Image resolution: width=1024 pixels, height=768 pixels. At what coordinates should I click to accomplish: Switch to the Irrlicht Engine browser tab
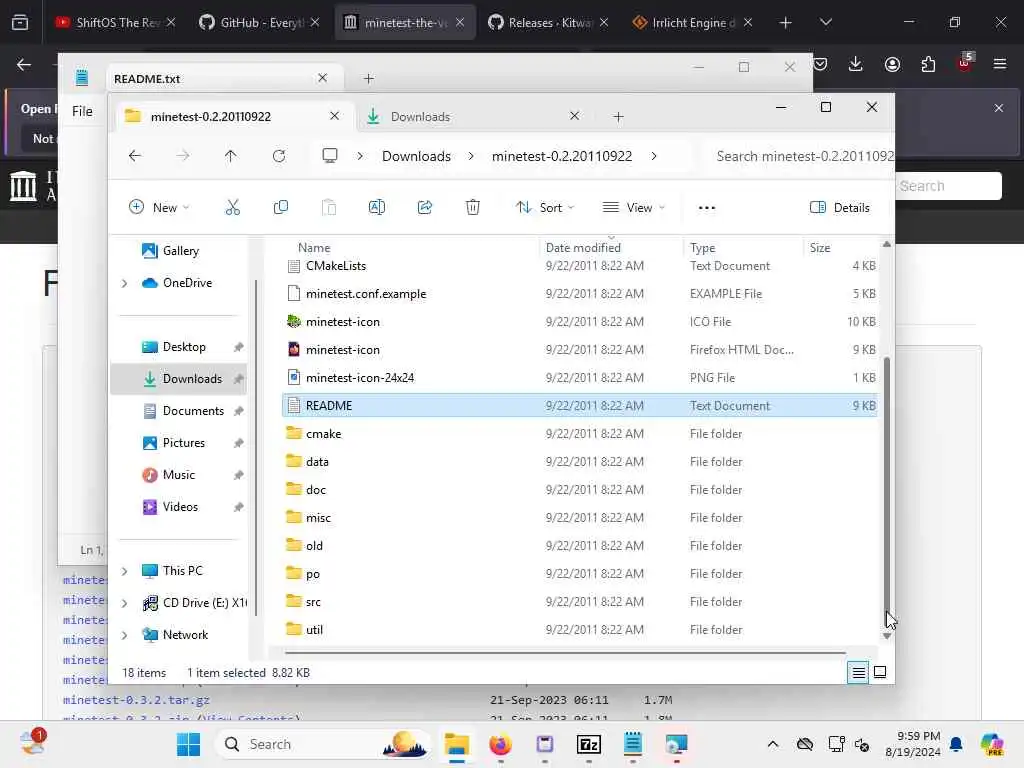(x=693, y=22)
